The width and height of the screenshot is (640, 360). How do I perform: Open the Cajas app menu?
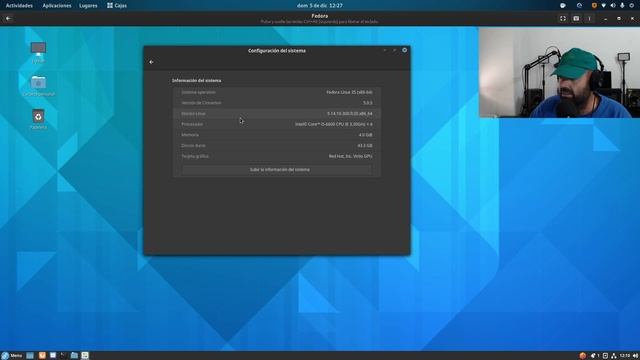pyautogui.click(x=117, y=6)
